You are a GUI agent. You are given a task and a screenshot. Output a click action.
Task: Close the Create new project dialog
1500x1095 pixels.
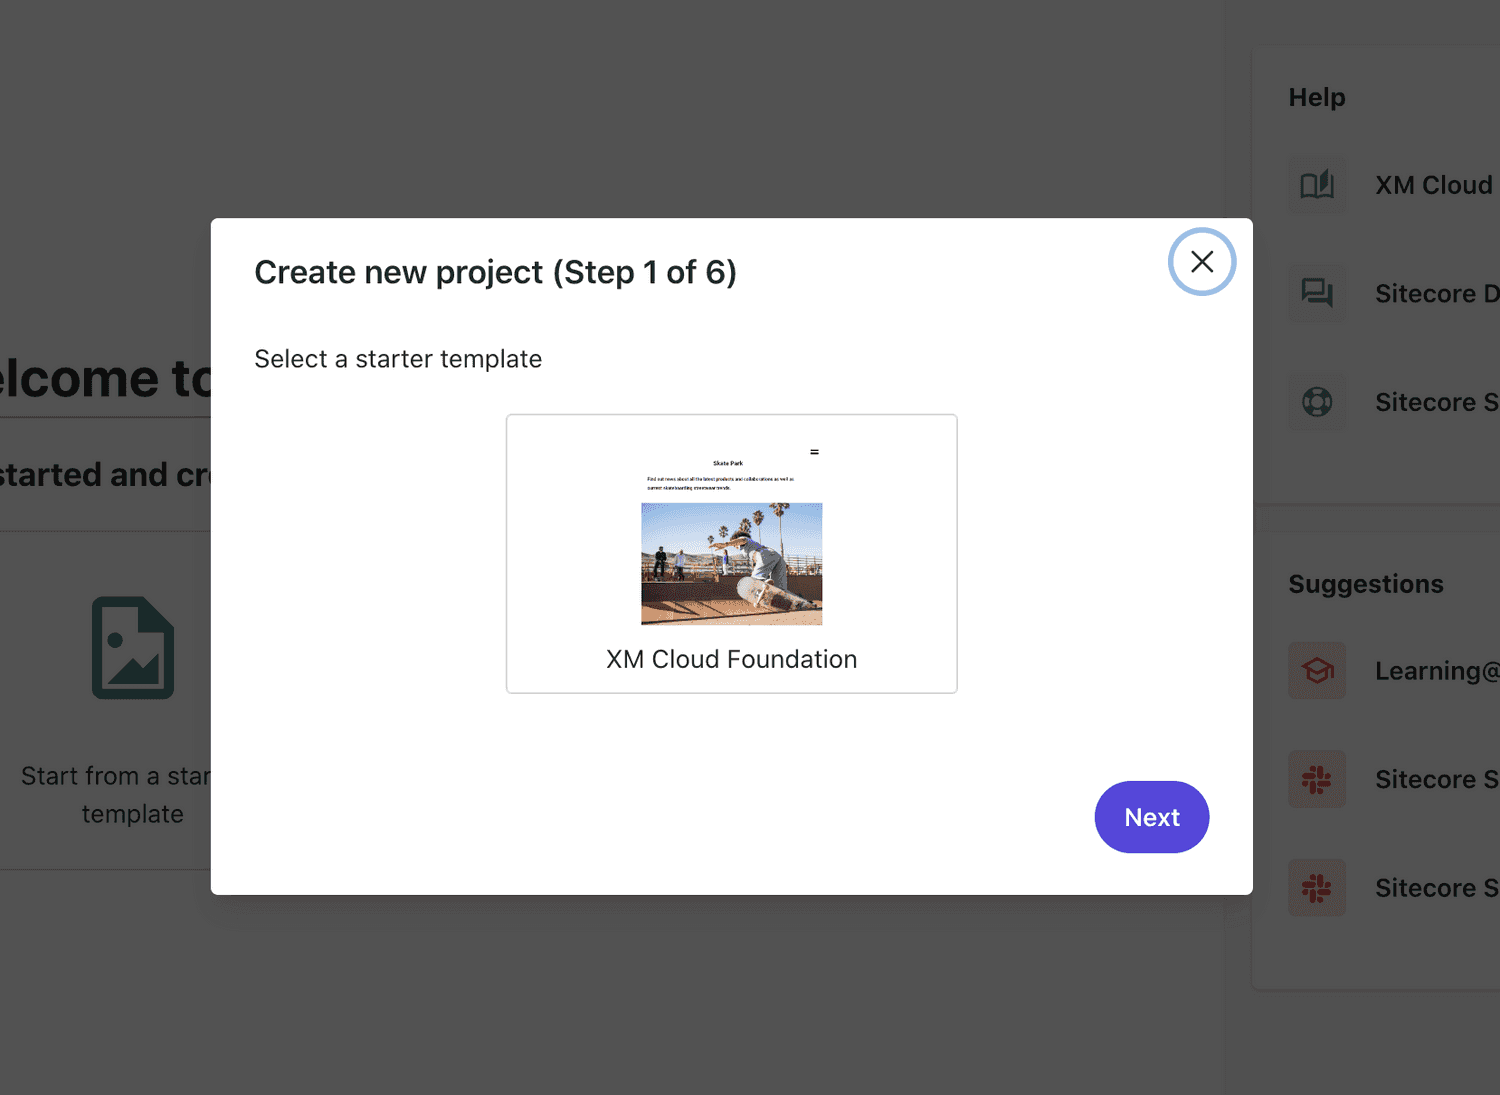[1202, 262]
